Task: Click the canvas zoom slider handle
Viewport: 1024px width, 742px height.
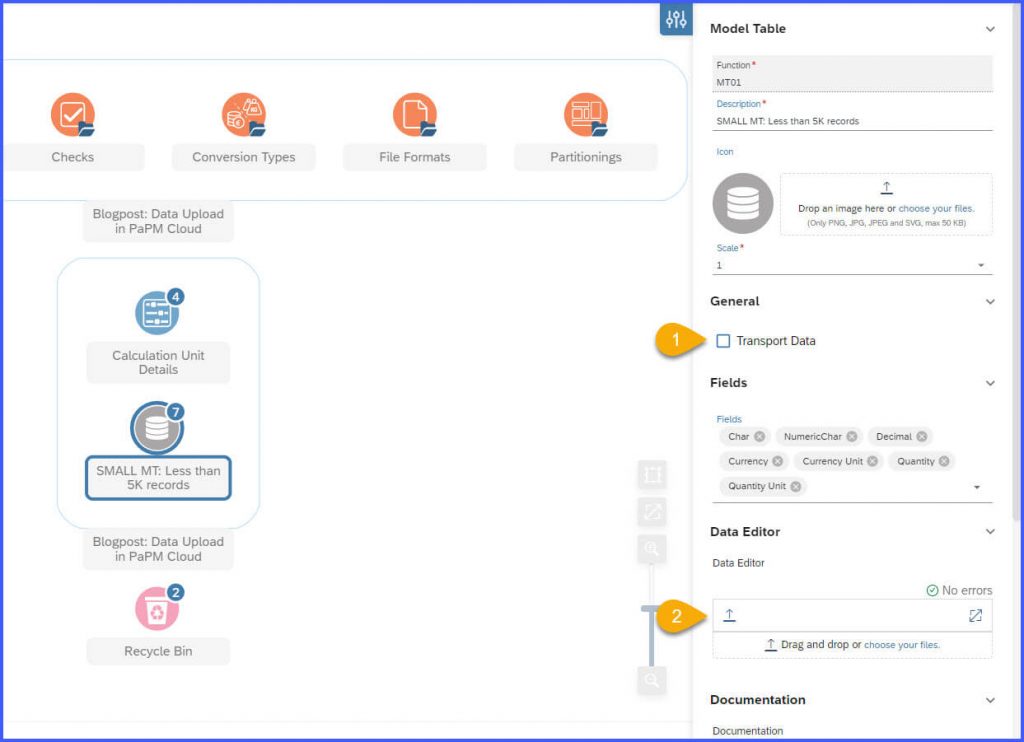Action: point(650,609)
